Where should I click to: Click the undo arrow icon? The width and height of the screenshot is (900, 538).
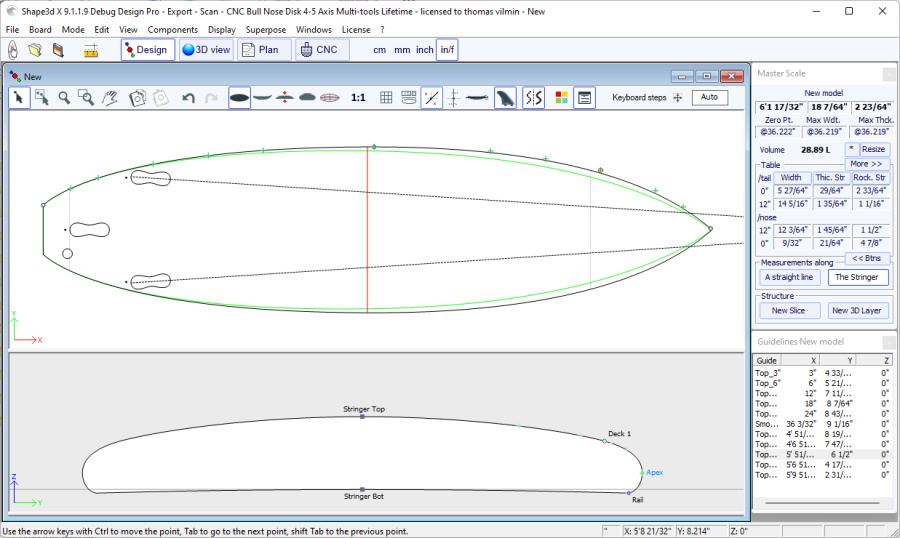pyautogui.click(x=188, y=97)
